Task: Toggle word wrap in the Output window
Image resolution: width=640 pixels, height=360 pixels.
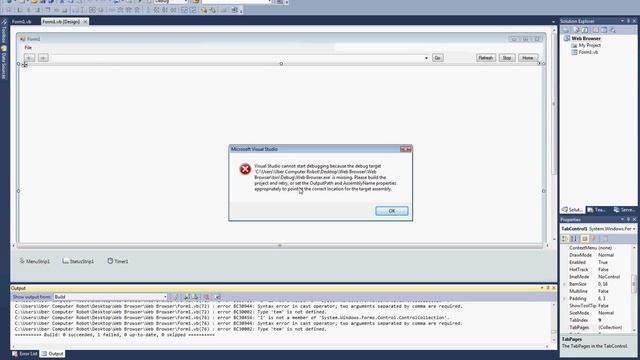Action: coord(218,297)
